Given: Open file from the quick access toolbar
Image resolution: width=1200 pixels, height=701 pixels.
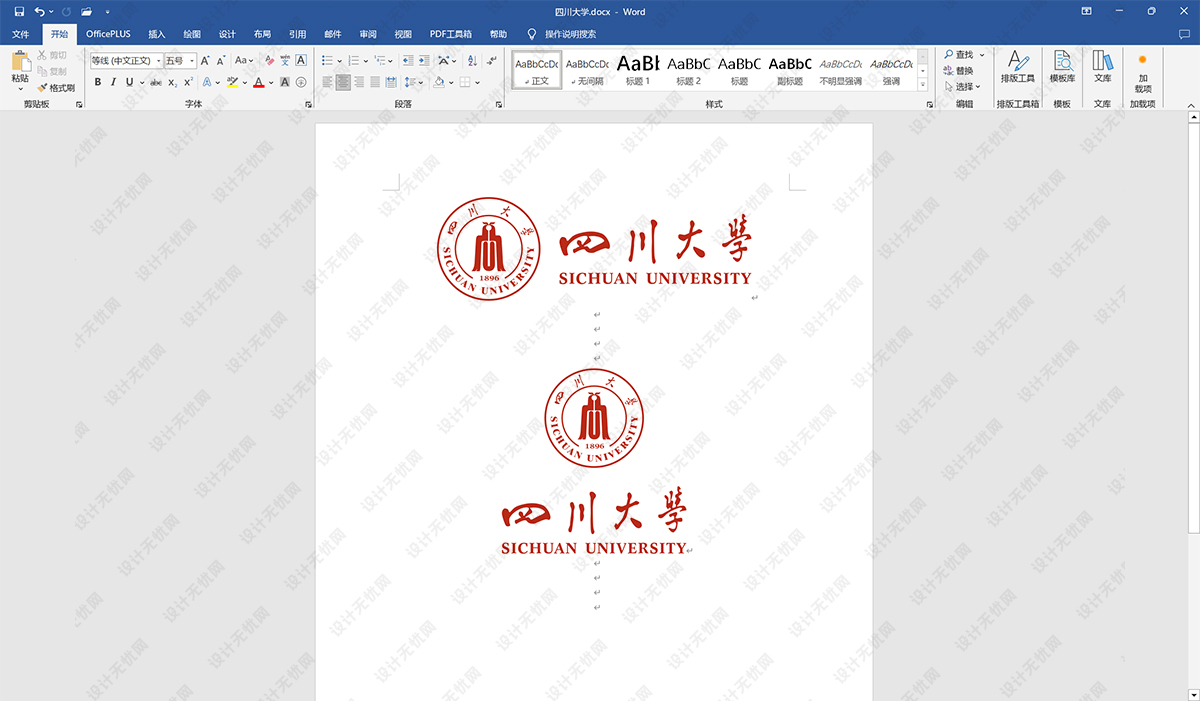Looking at the screenshot, I should tap(86, 12).
